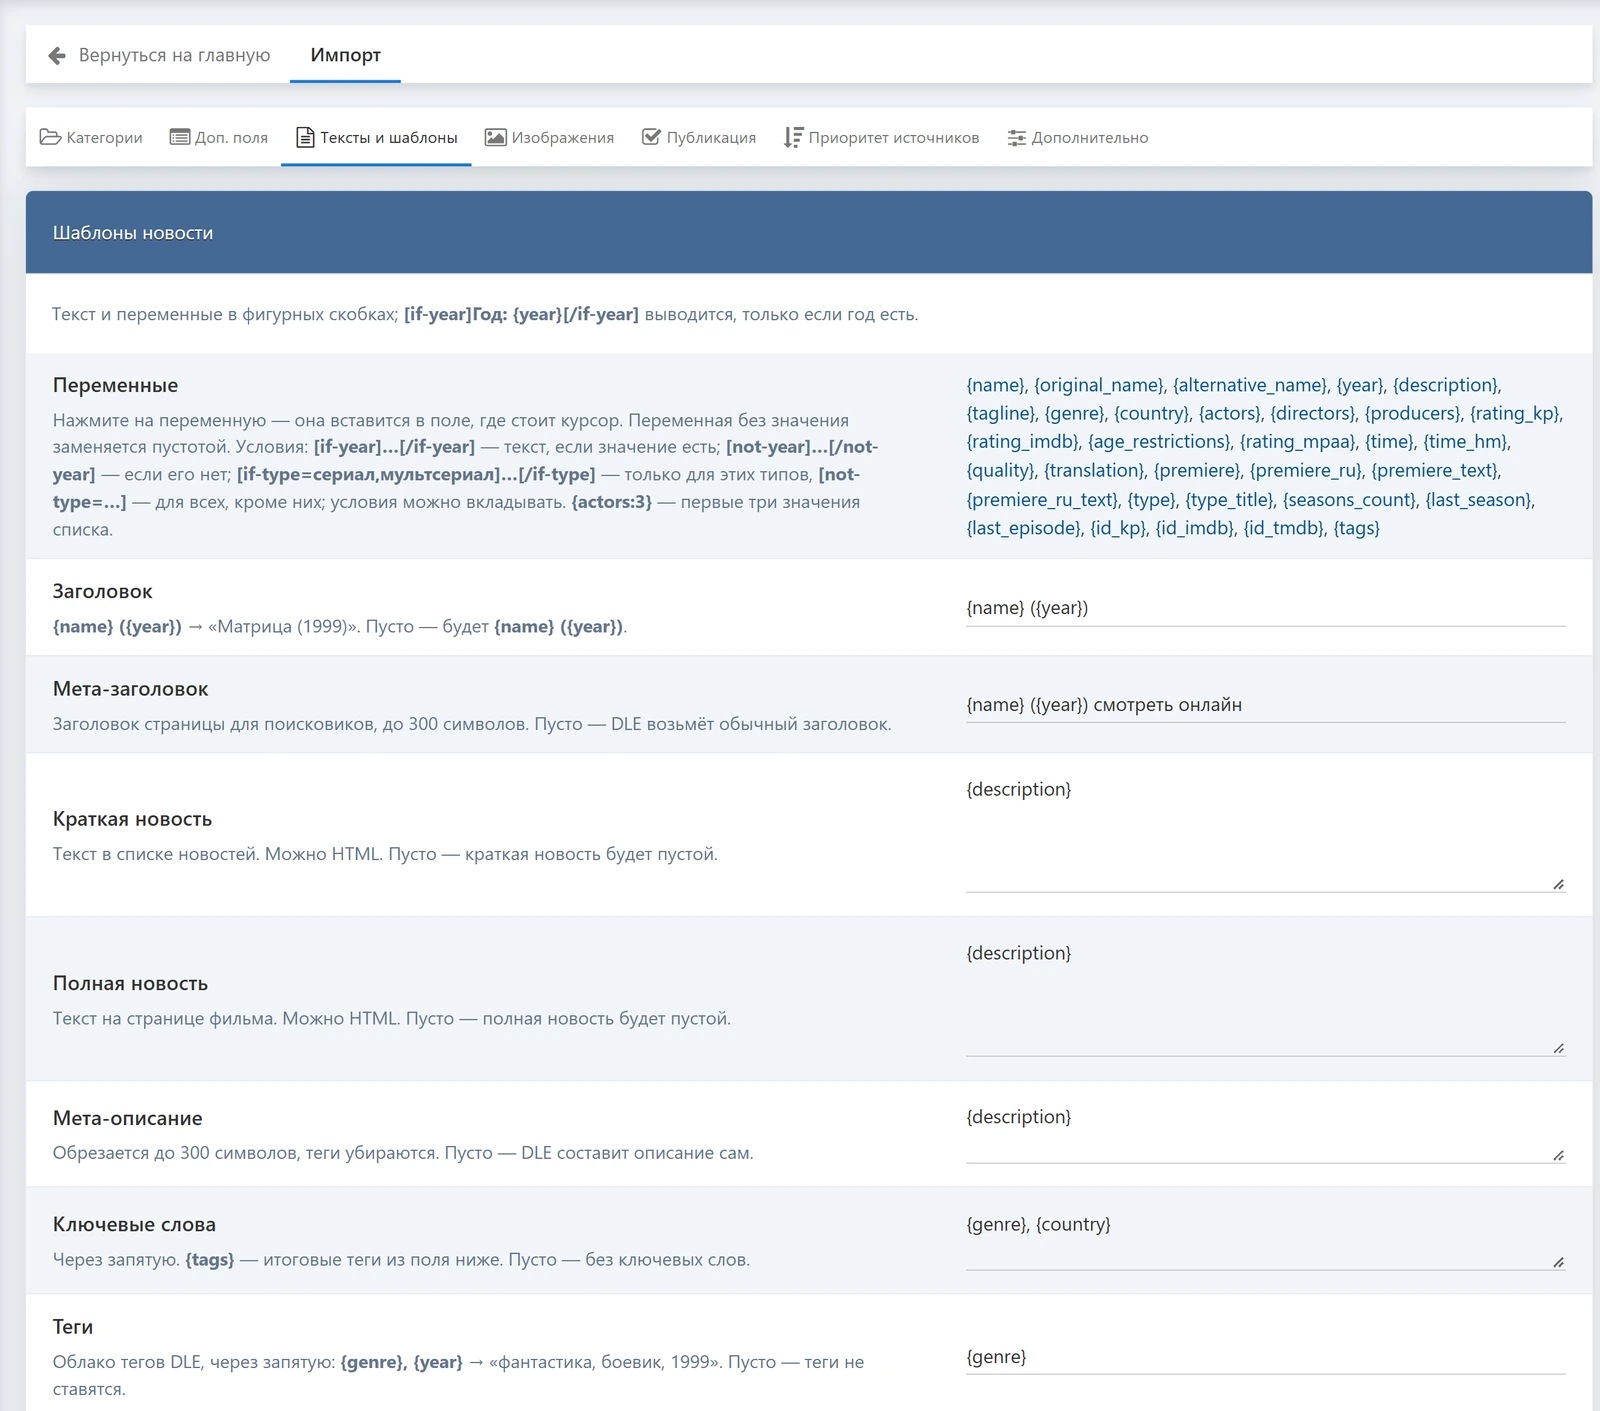Open the Категории tab

click(x=91, y=137)
